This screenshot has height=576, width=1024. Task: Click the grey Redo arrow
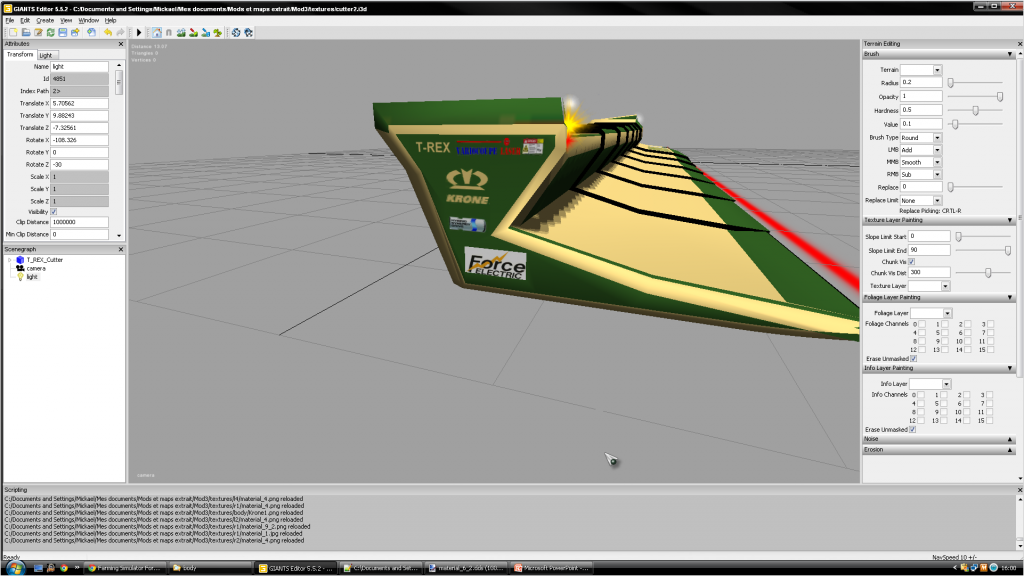pyautogui.click(x=120, y=32)
